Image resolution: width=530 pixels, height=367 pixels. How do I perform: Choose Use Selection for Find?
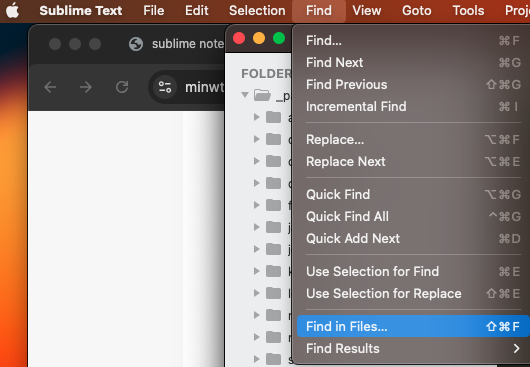[413, 271]
